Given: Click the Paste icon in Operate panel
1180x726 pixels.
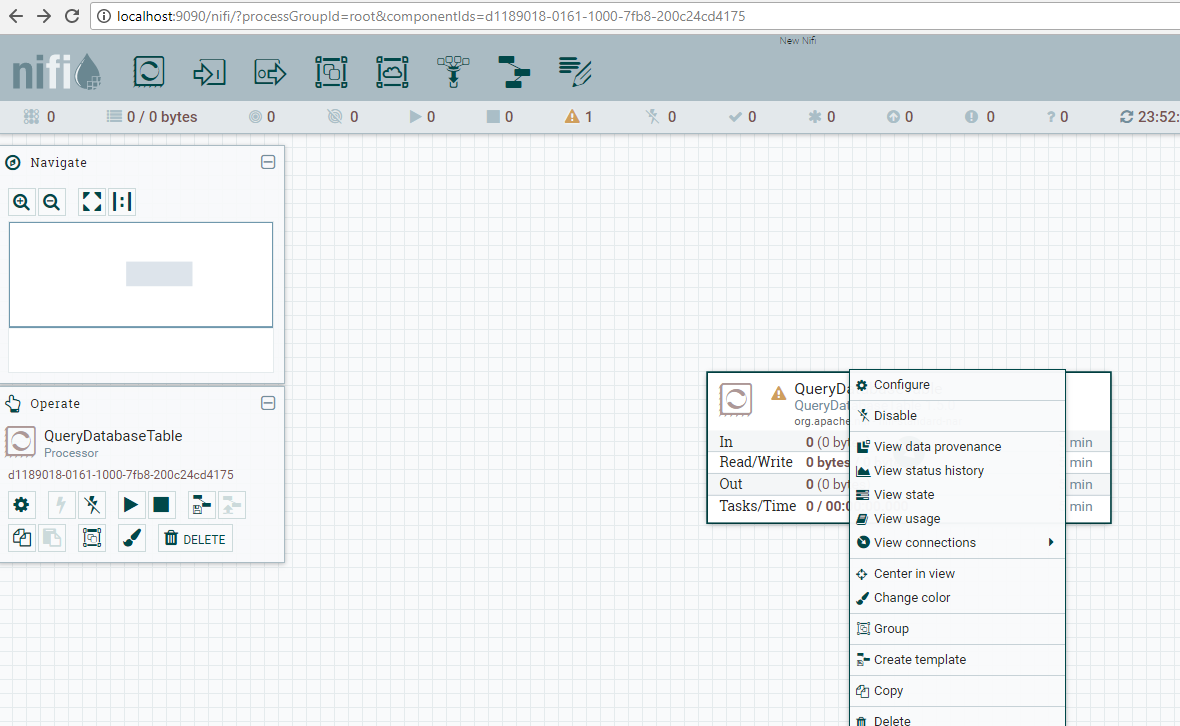Looking at the screenshot, I should click(52, 538).
